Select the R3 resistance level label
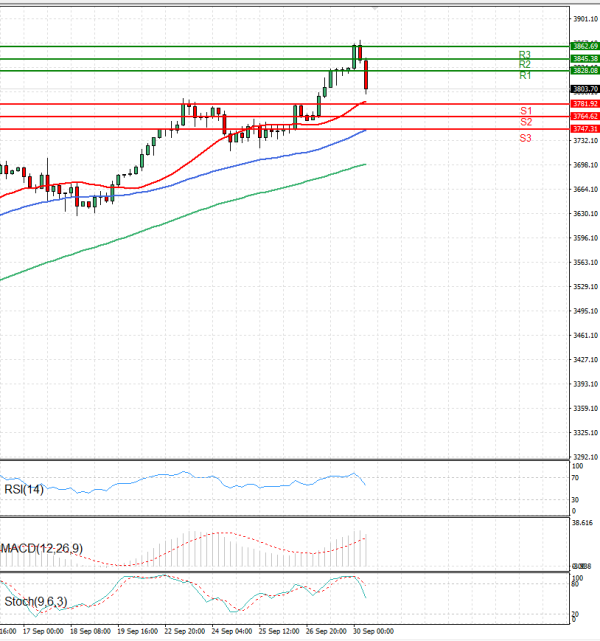This screenshot has height=641, width=600. tap(524, 54)
